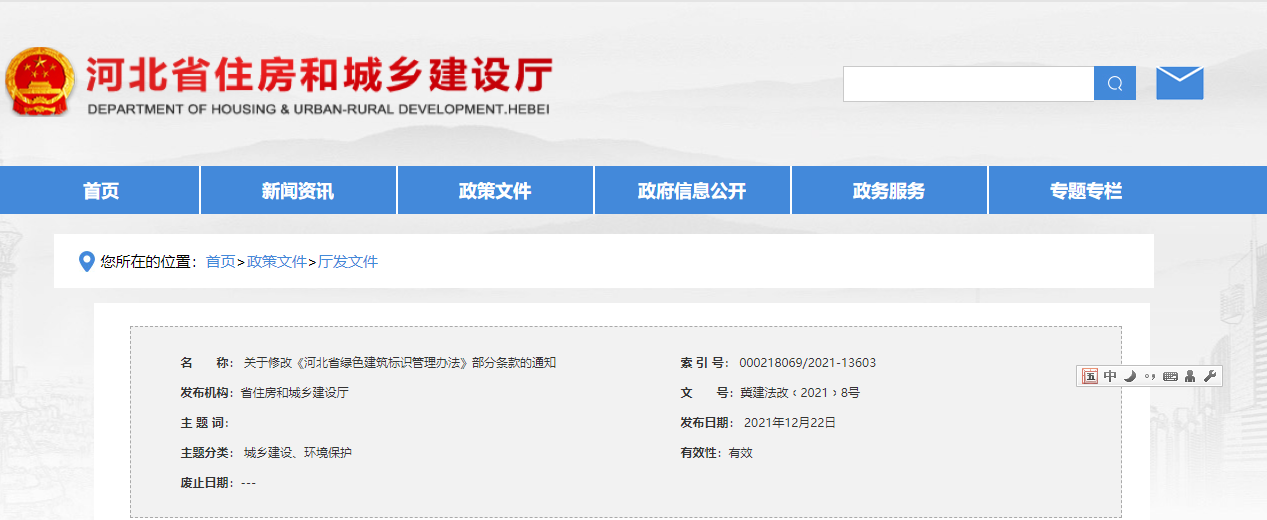
Task: Open IME settings wrench icon
Action: 1210,376
